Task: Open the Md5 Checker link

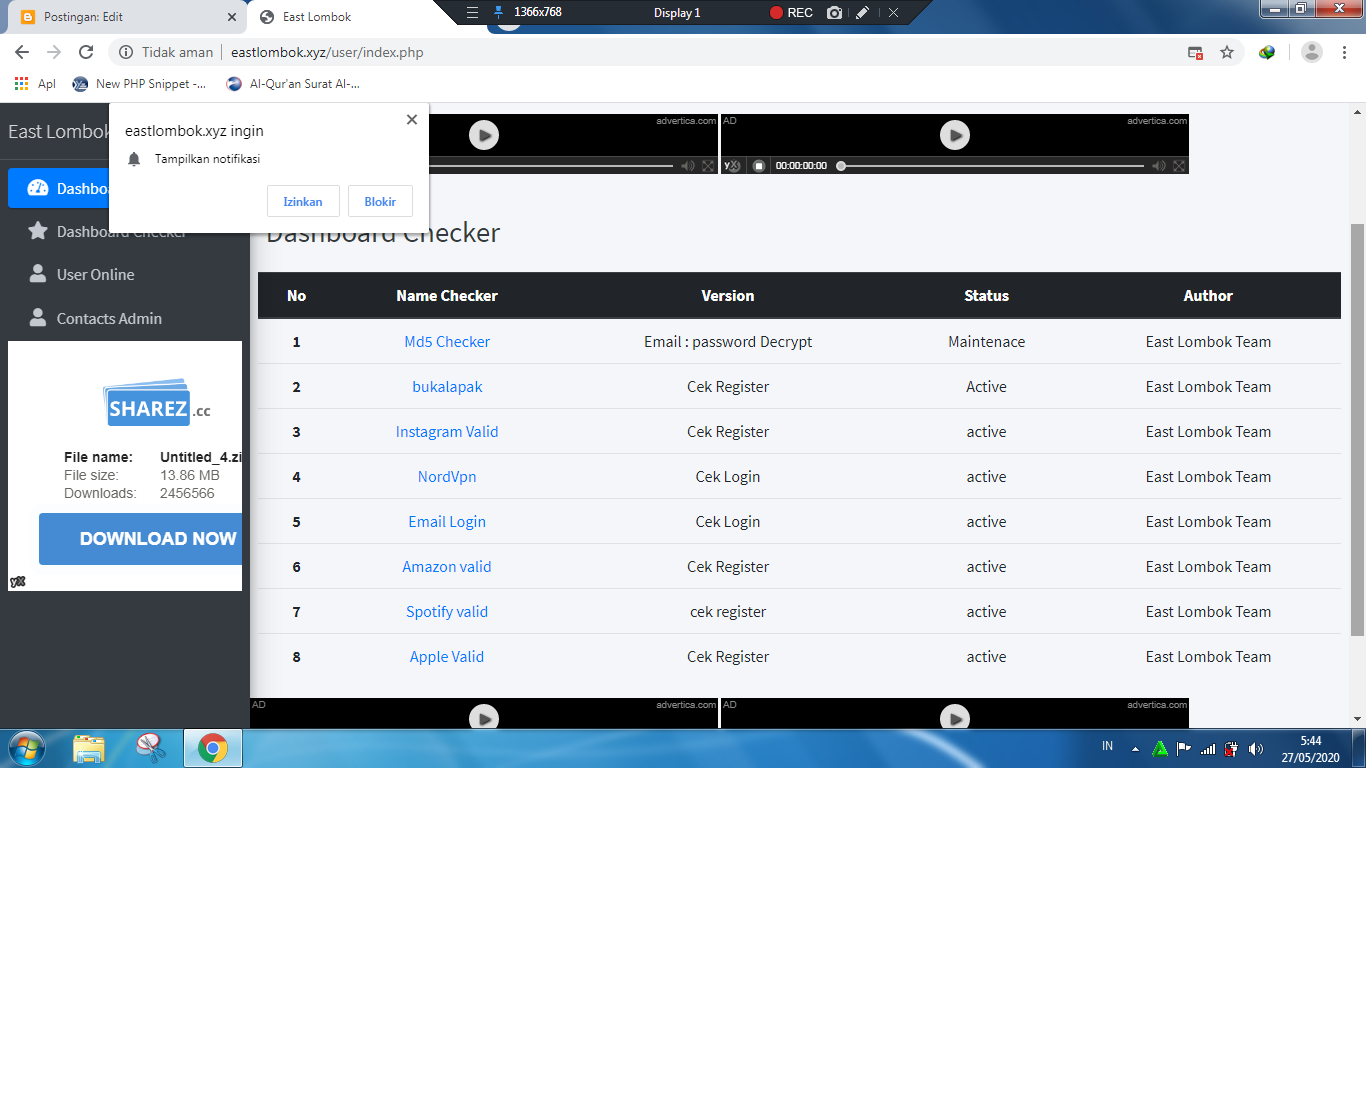Action: [x=447, y=342]
